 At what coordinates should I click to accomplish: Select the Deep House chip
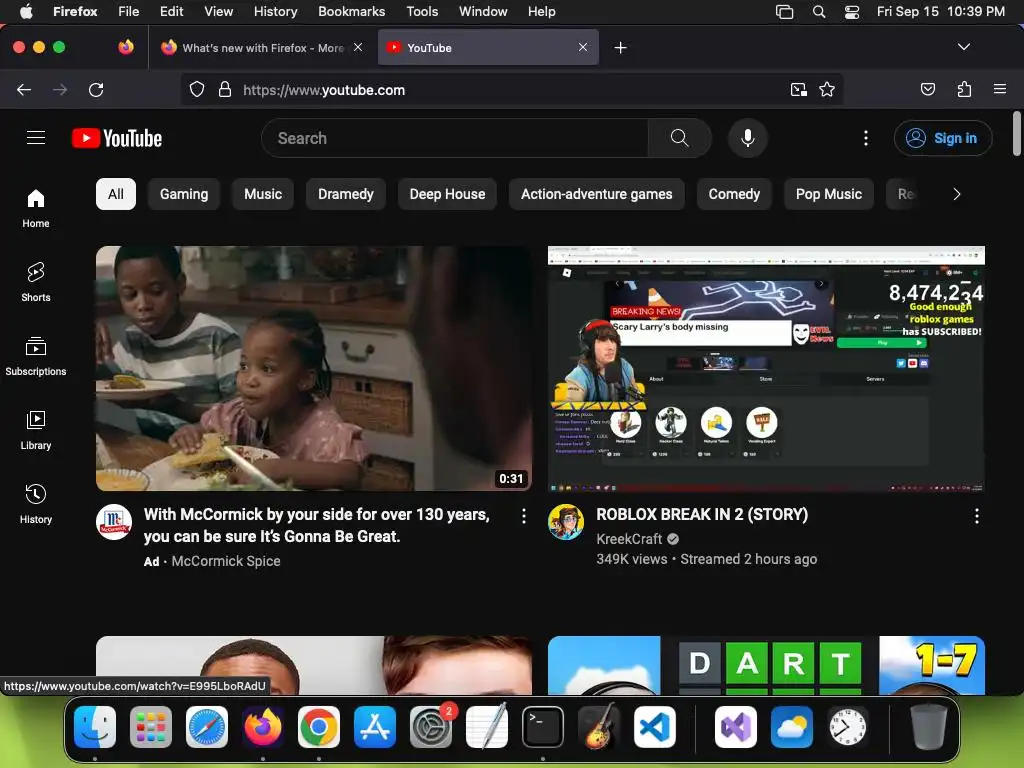(x=447, y=194)
